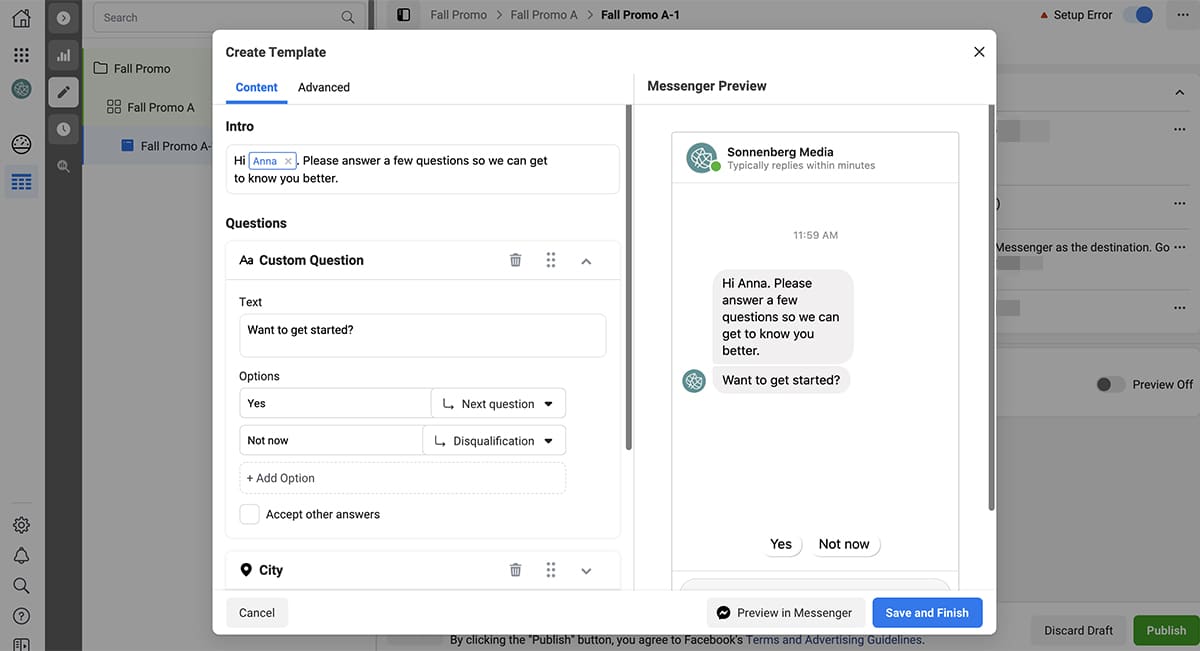This screenshot has width=1200, height=651.
Task: Select the Content tab
Action: click(x=256, y=87)
